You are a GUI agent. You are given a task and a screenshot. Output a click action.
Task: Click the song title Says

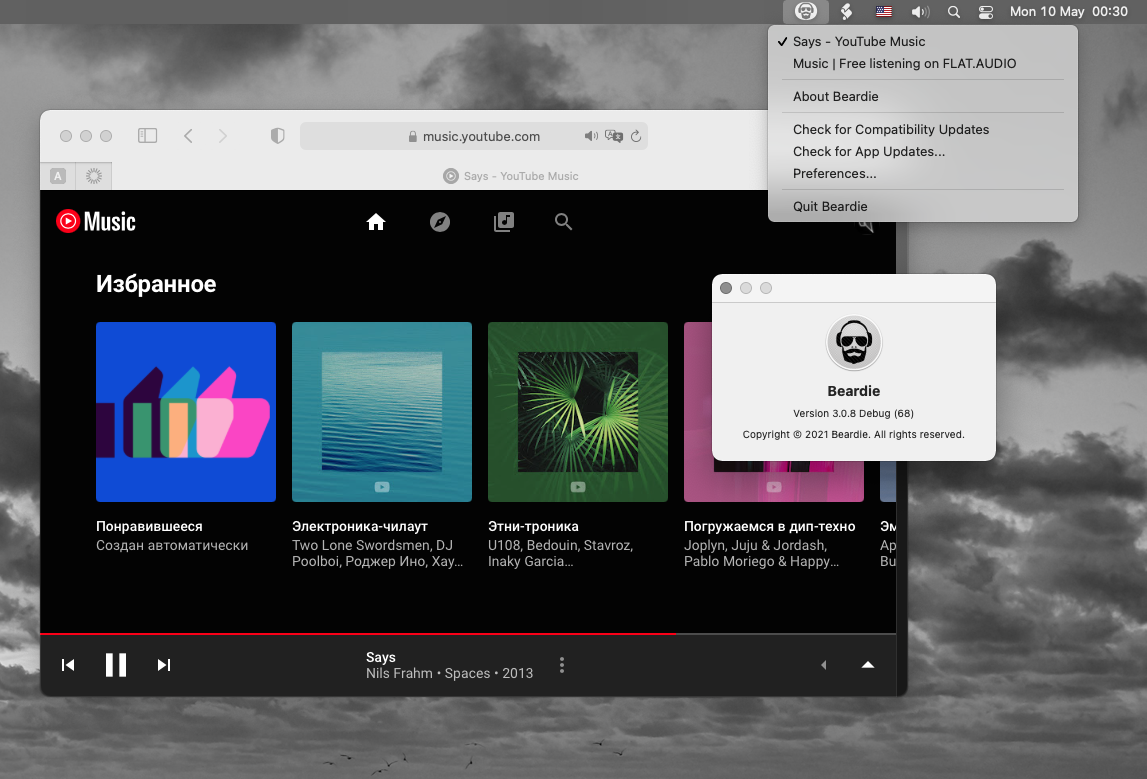pos(380,658)
